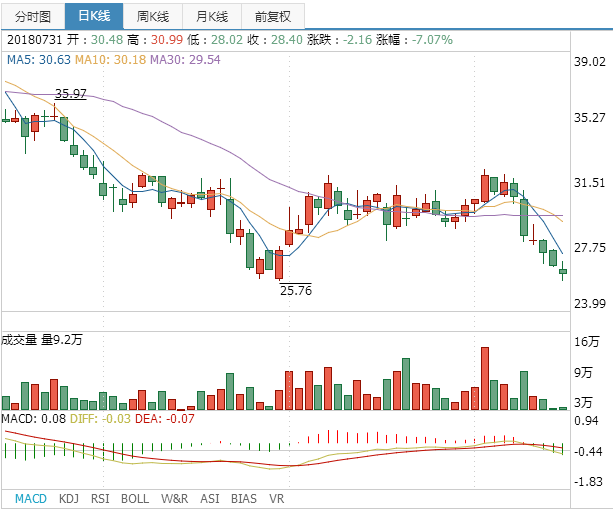The image size is (613, 512).
Task: Select the 日K线 tab
Action: 94,16
